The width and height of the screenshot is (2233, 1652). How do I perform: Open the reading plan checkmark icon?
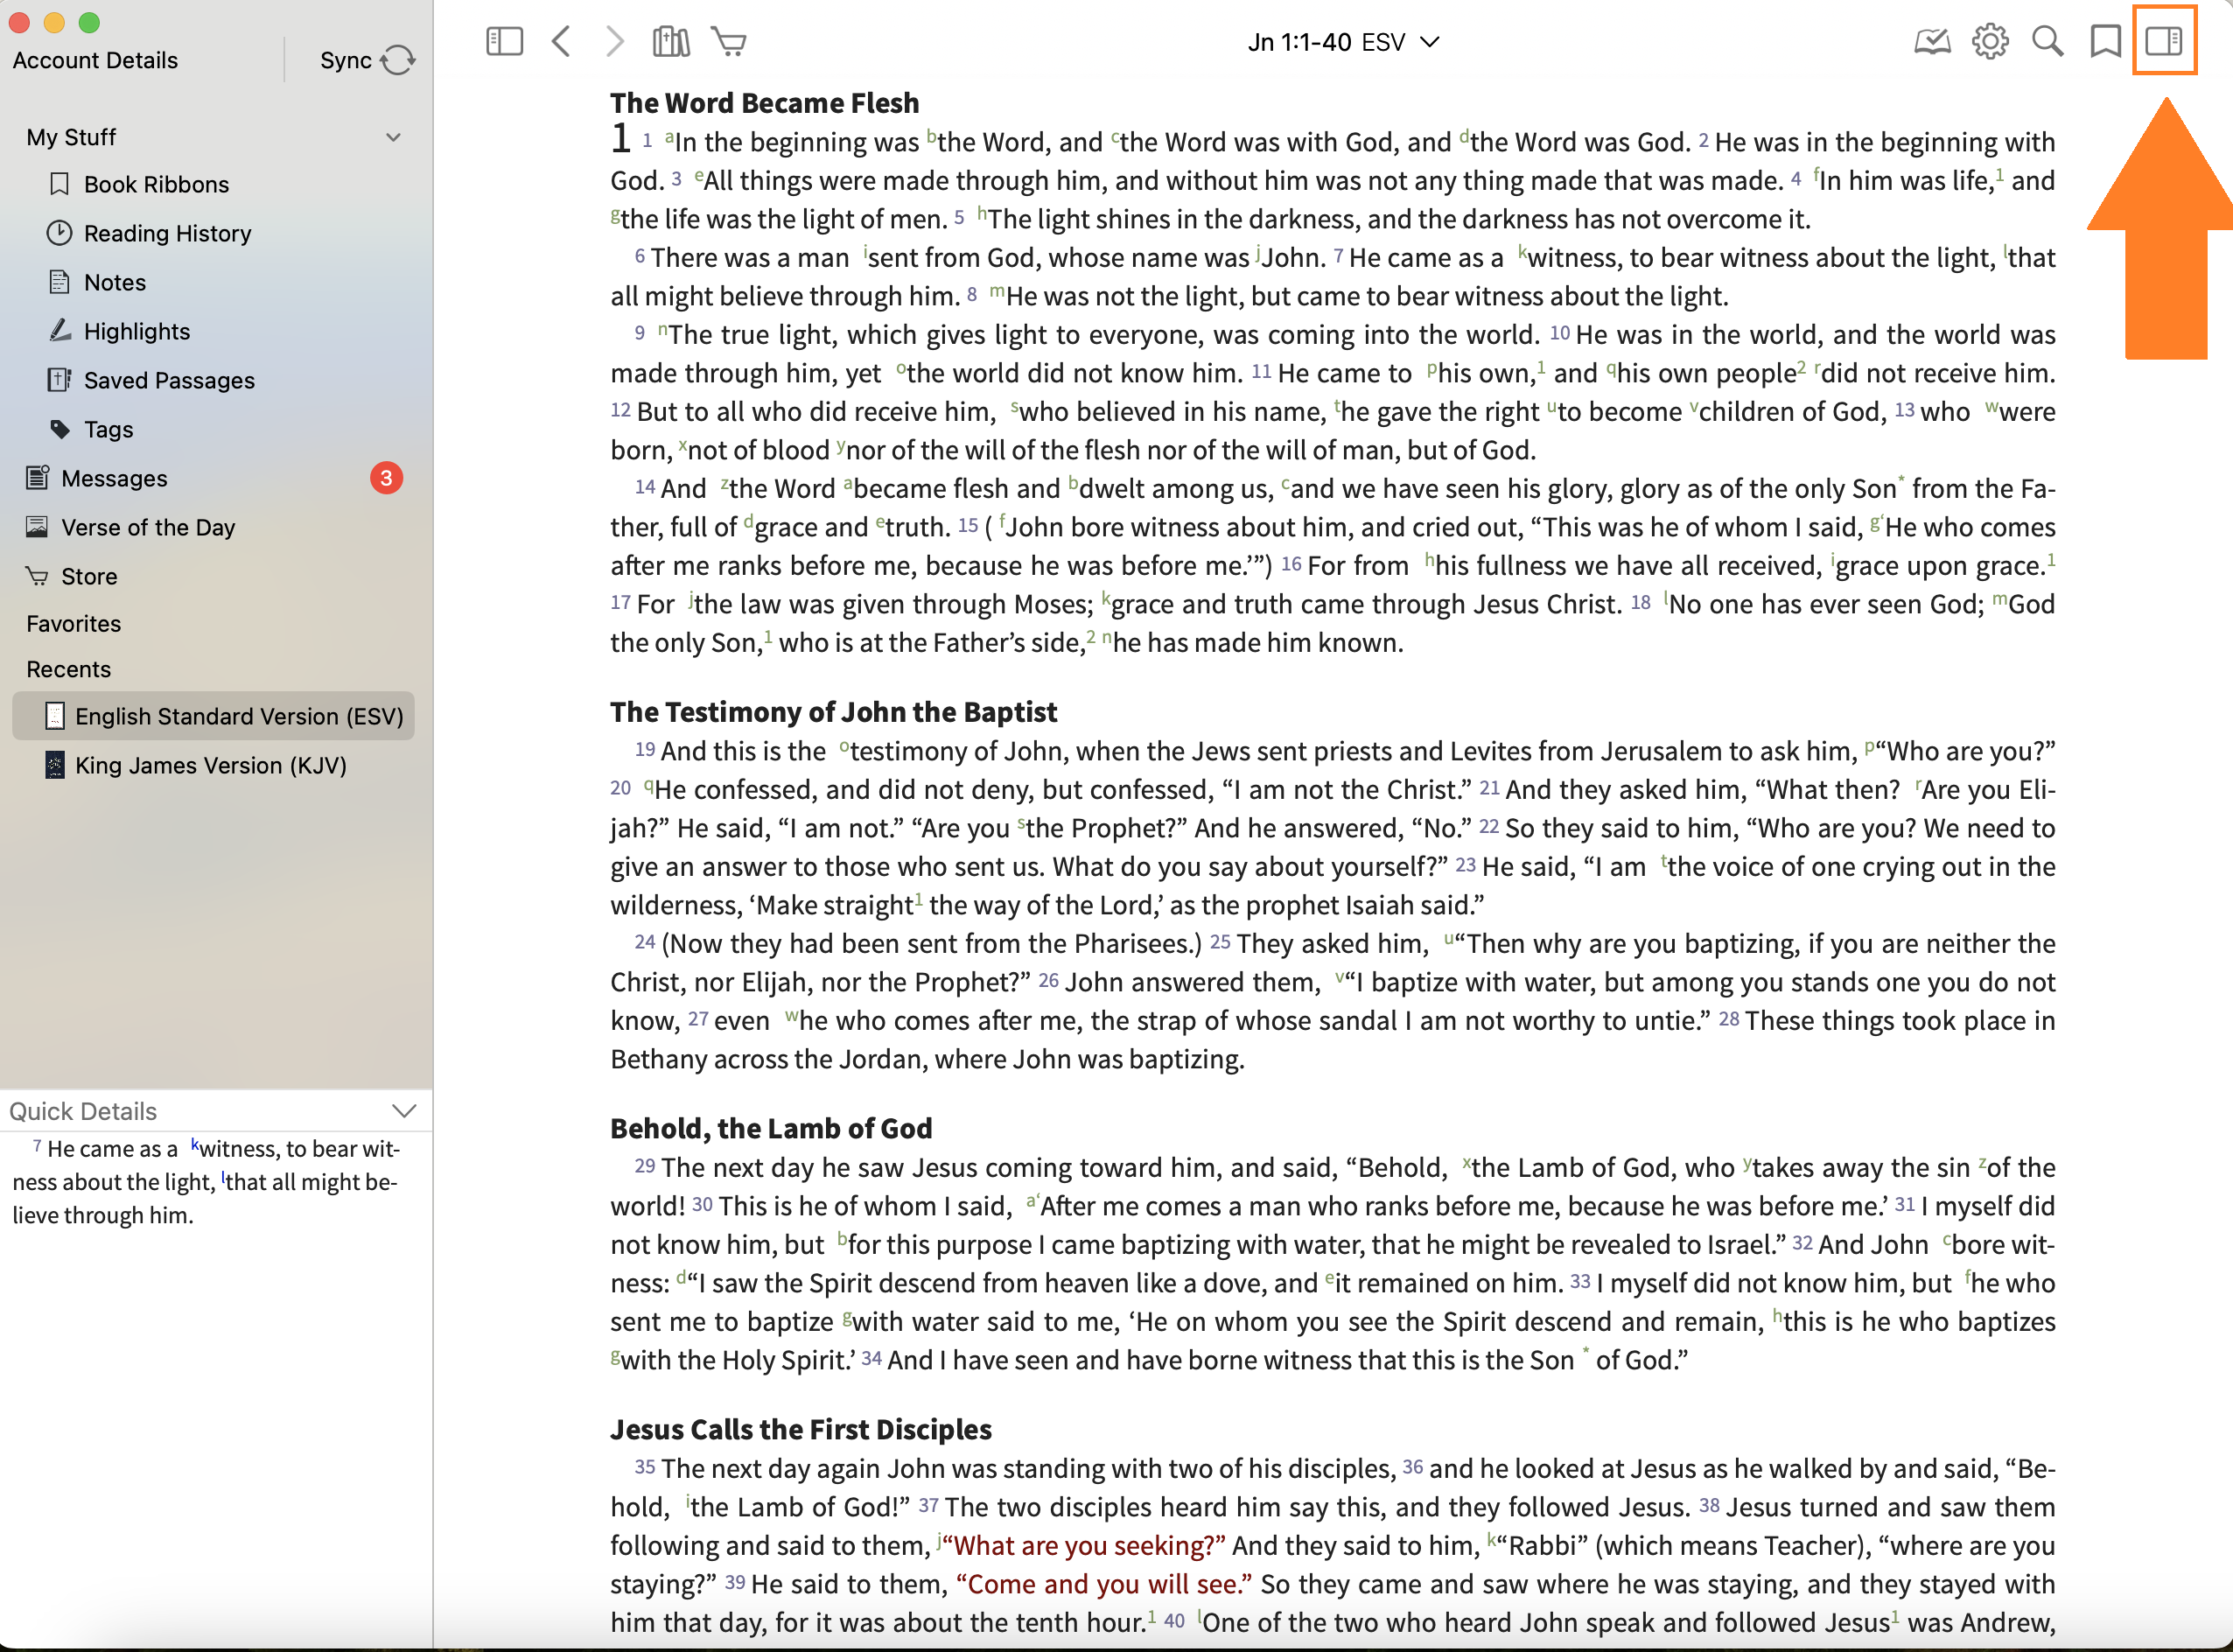tap(1931, 41)
